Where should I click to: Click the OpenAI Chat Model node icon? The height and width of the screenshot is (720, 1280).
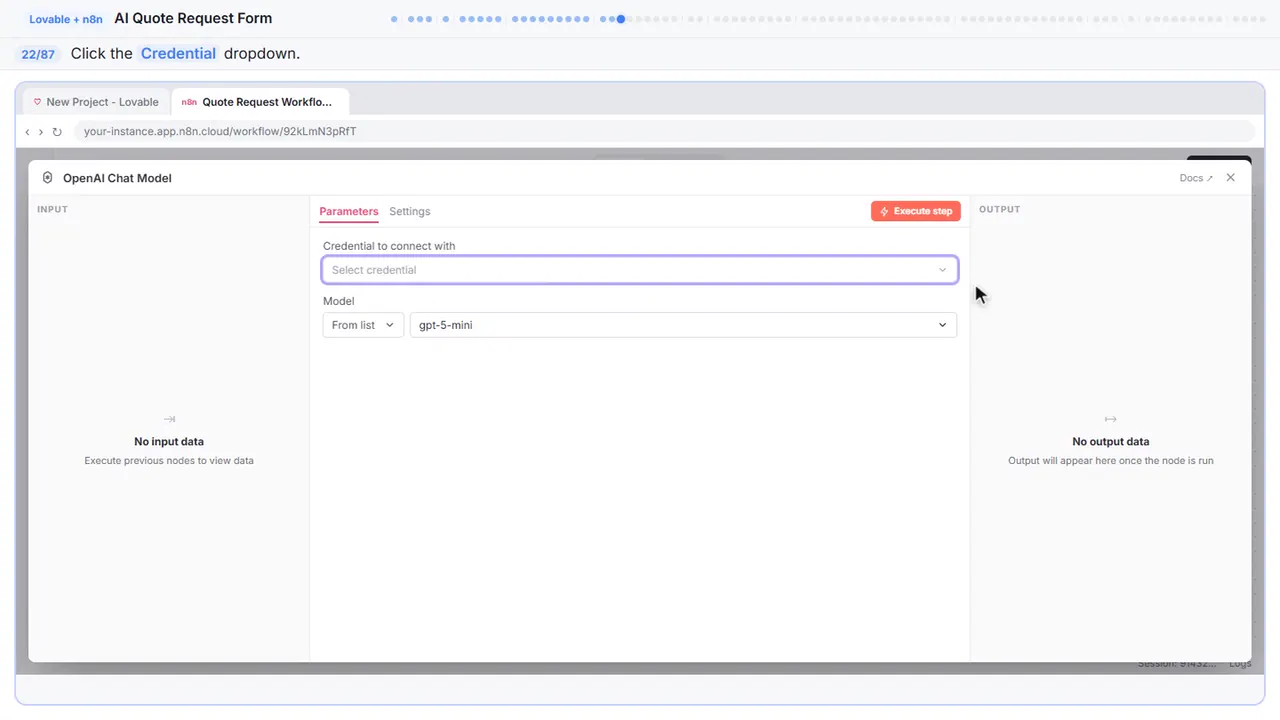point(47,178)
